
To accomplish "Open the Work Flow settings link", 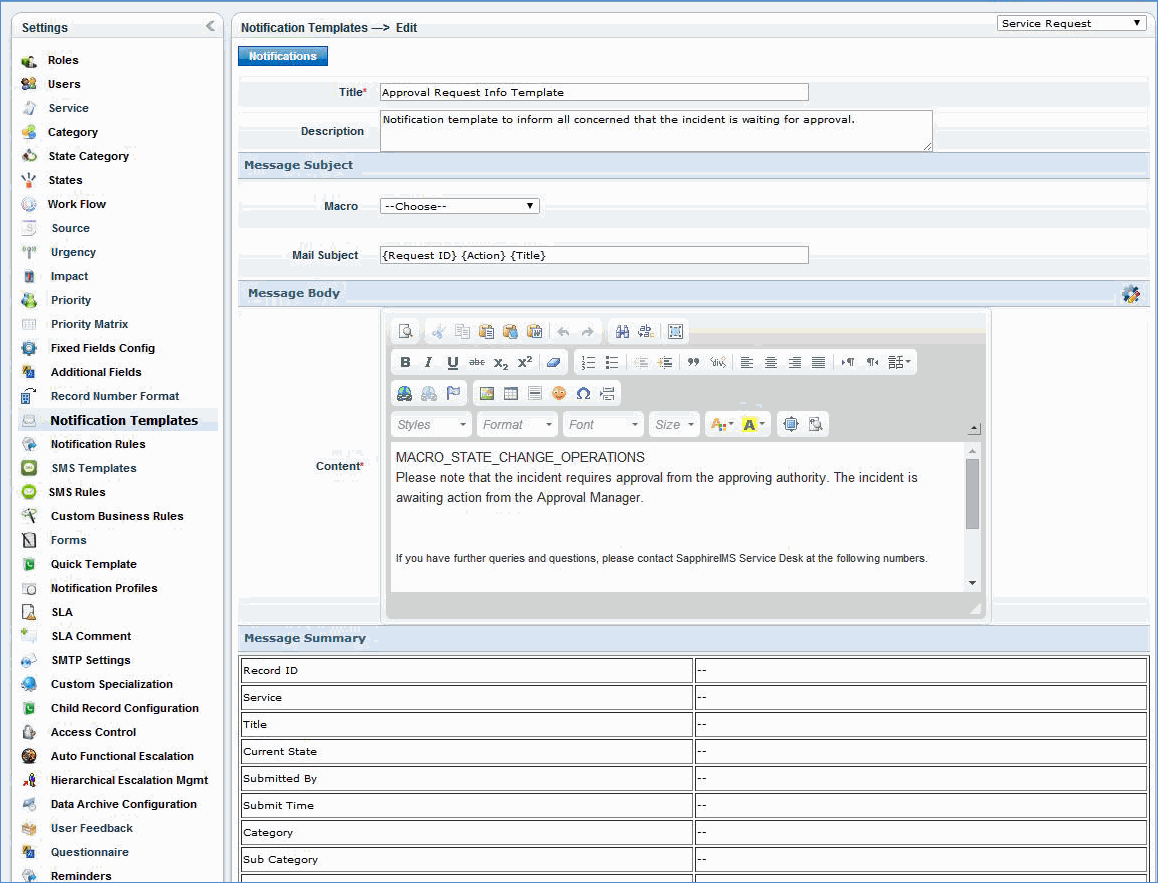I will [x=76, y=204].
